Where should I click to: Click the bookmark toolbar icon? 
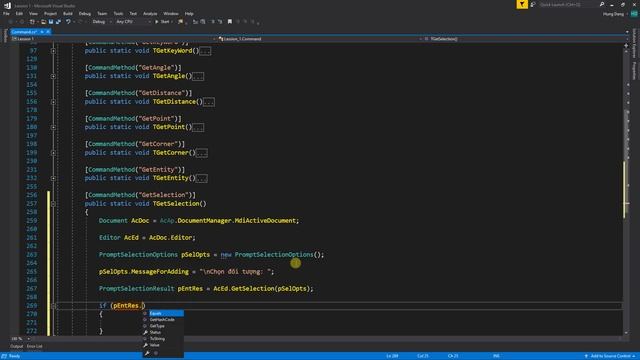point(230,22)
